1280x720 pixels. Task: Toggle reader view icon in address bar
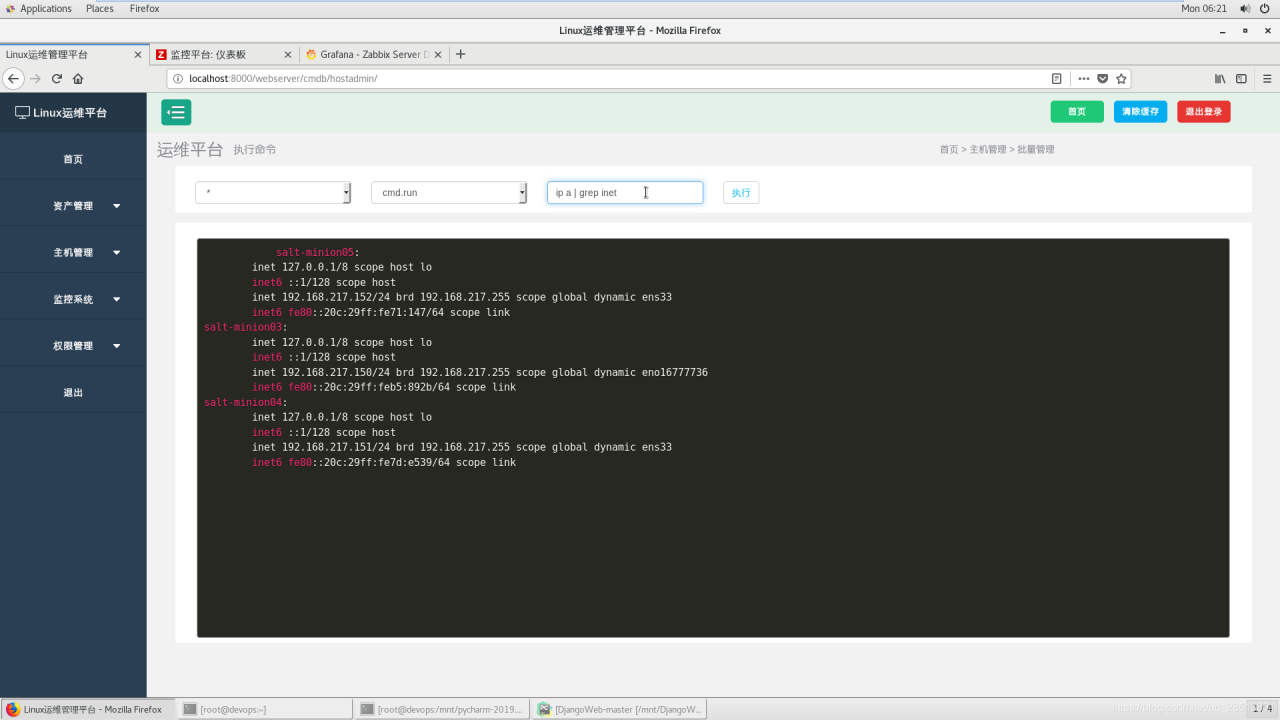[x=1056, y=79]
